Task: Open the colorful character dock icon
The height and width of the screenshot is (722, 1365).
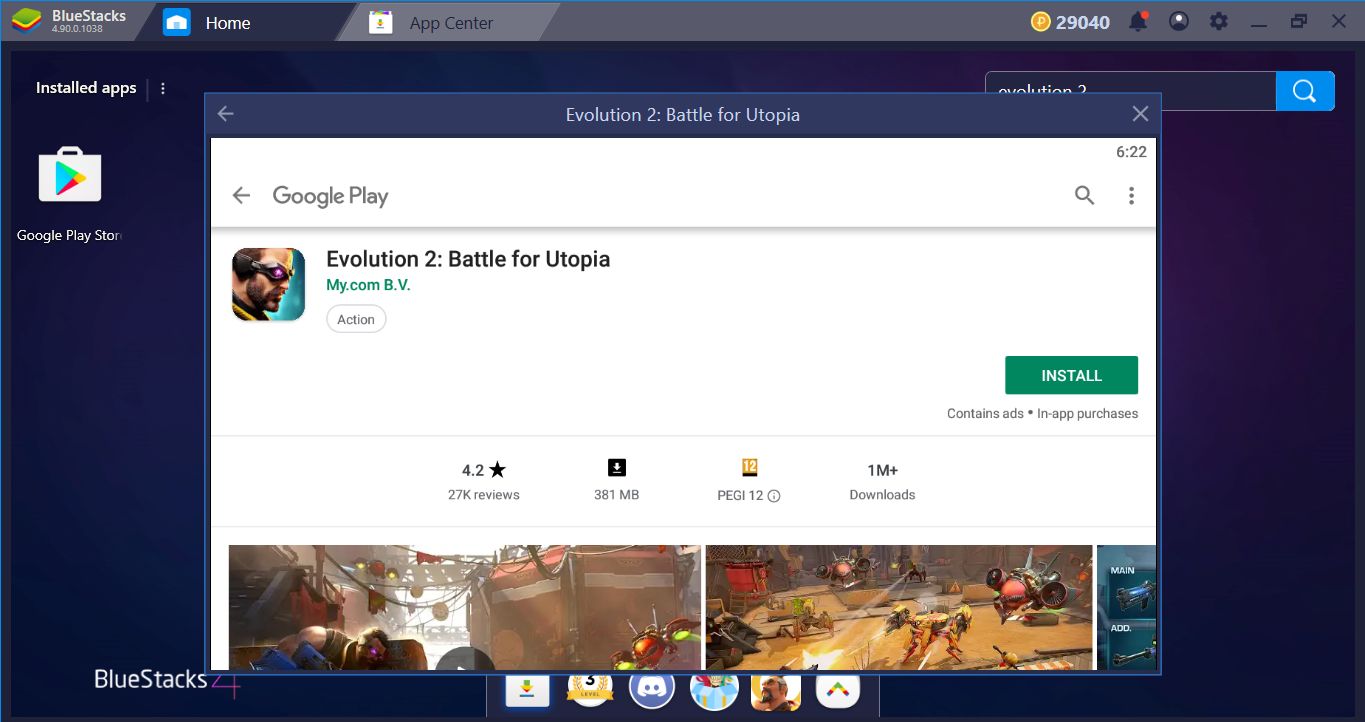Action: click(x=714, y=688)
